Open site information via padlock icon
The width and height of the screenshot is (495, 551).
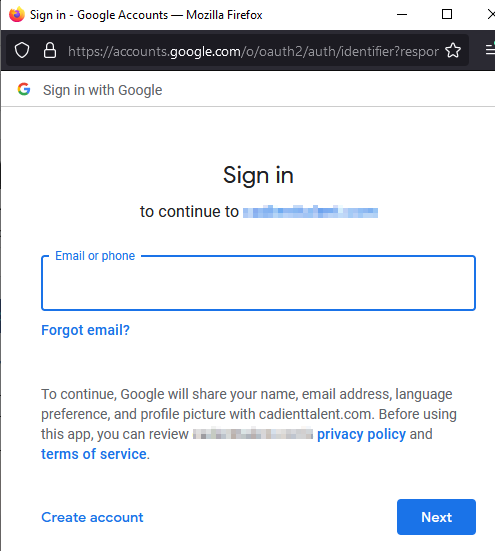click(50, 51)
